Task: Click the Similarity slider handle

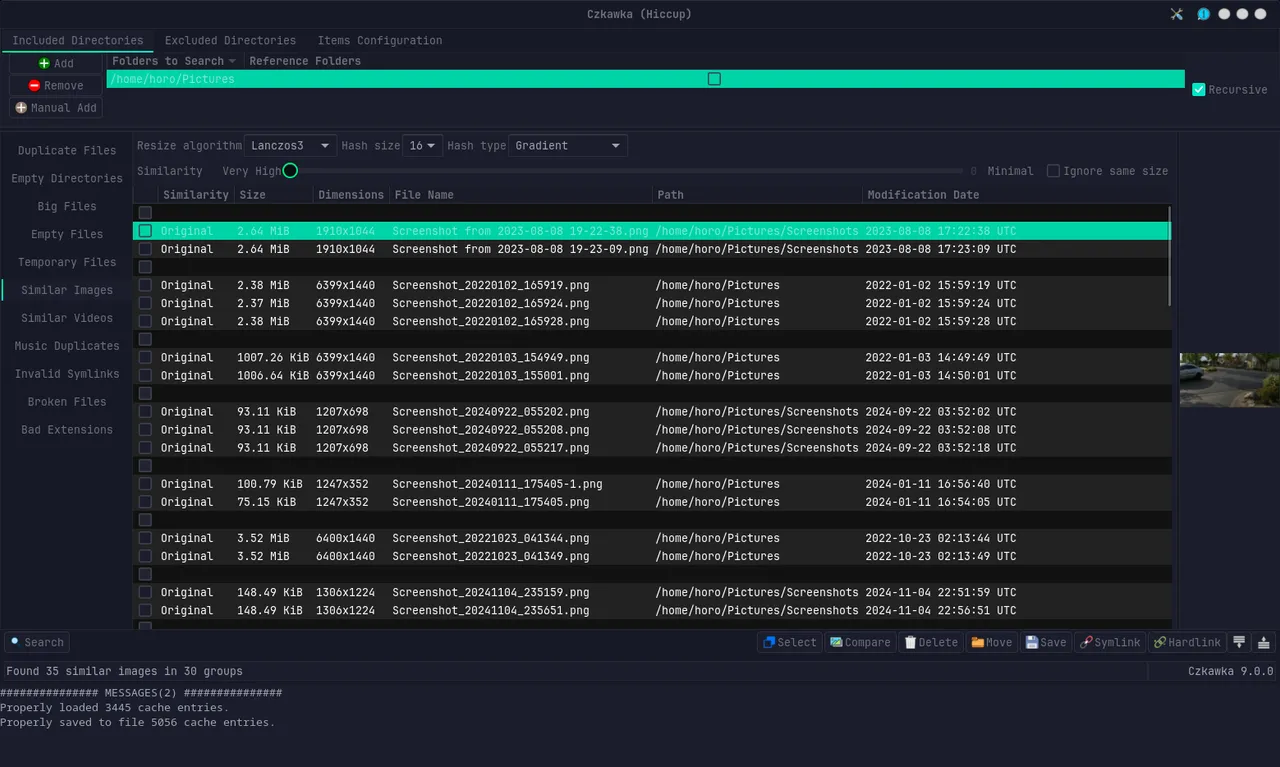Action: click(290, 171)
